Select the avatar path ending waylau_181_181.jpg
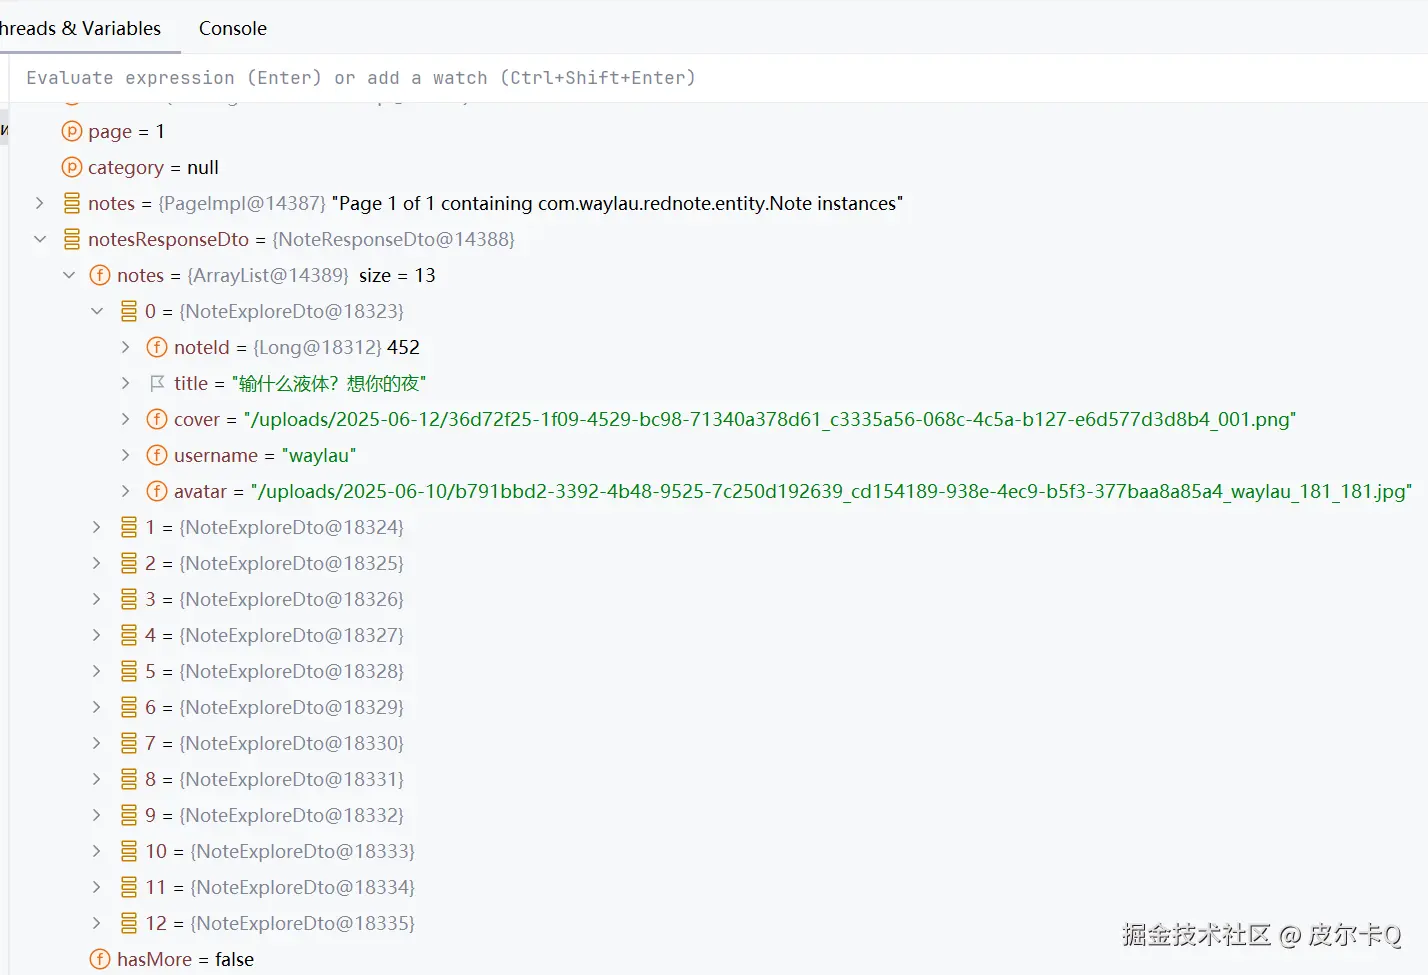Screen dimensions: 1428x975 pyautogui.click(x=831, y=491)
